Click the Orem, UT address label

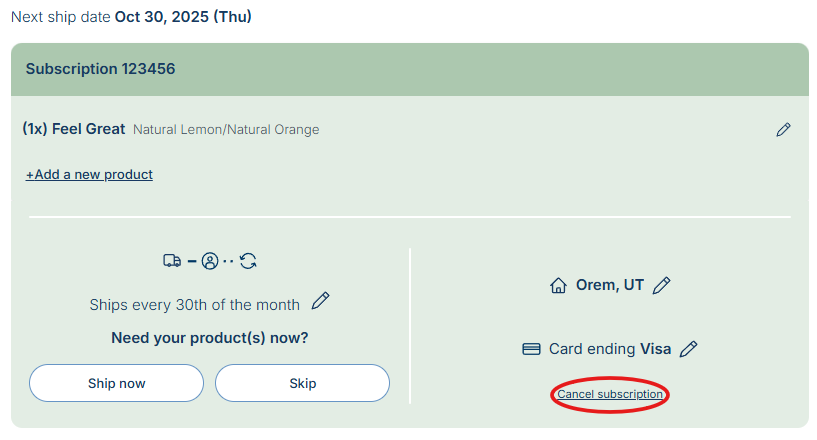(x=610, y=286)
